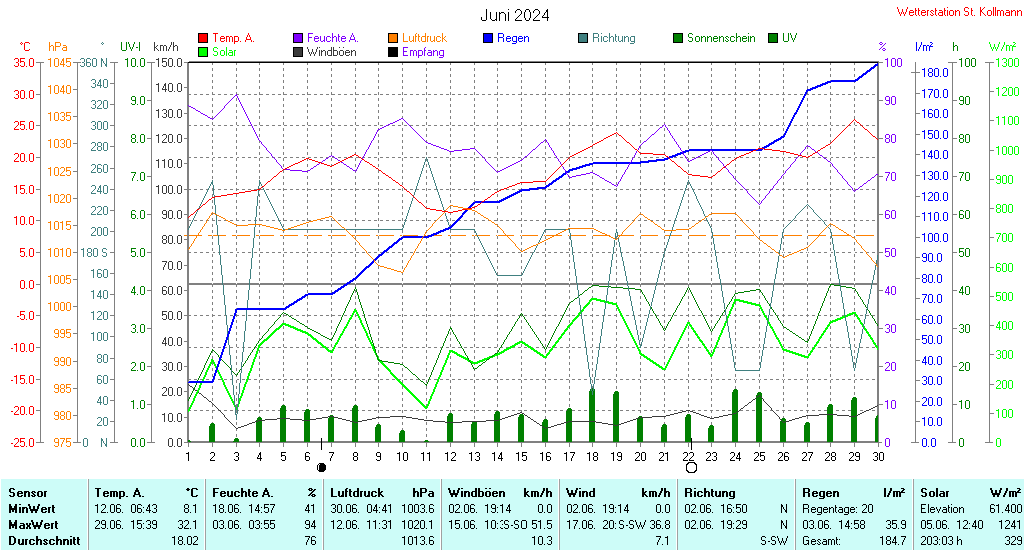Click the purple Feuchte A. legend swatch
Screen dimensions: 1024x550
(298, 39)
